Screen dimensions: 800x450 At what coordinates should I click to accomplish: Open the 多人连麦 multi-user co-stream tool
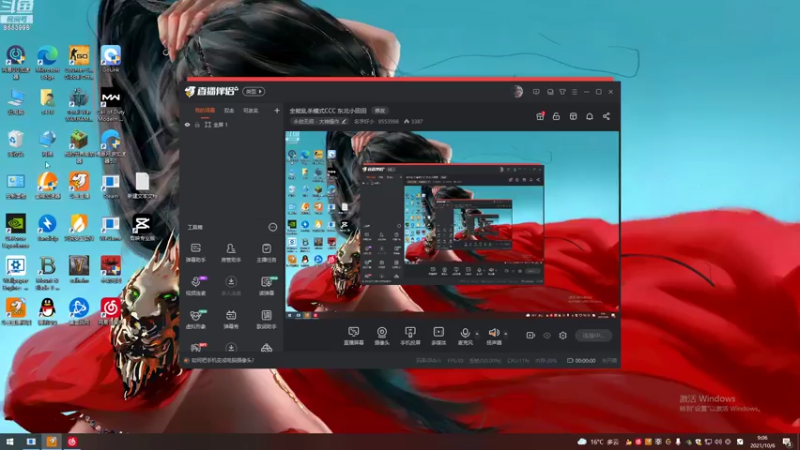point(231,286)
